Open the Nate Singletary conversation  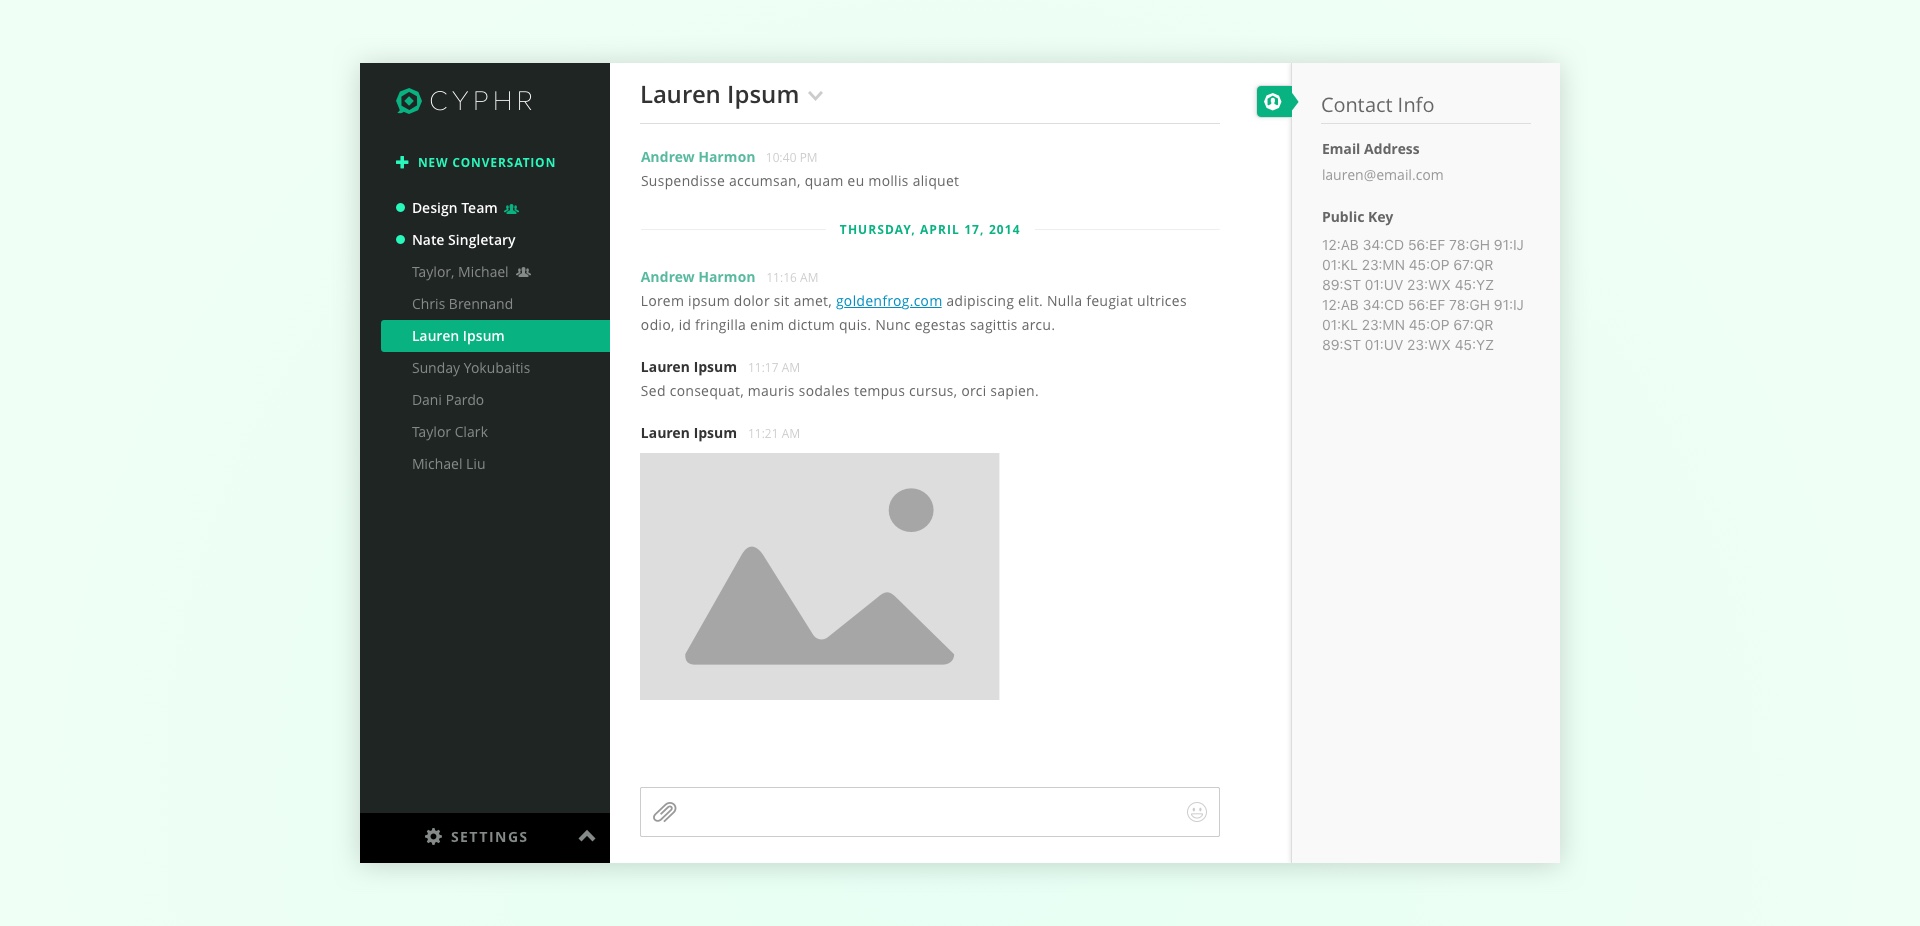(464, 240)
